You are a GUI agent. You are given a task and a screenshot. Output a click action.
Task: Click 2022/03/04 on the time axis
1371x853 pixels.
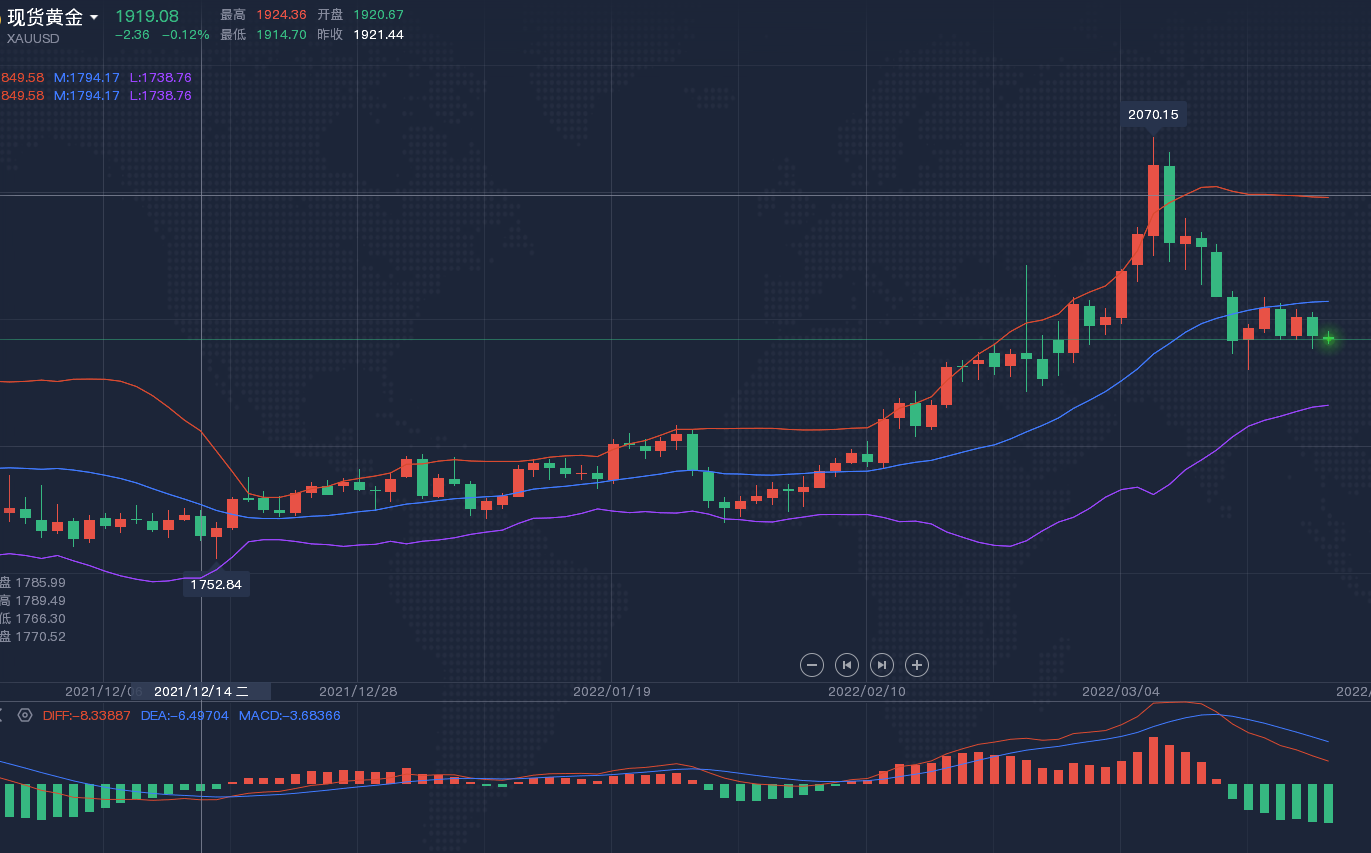coord(1121,691)
